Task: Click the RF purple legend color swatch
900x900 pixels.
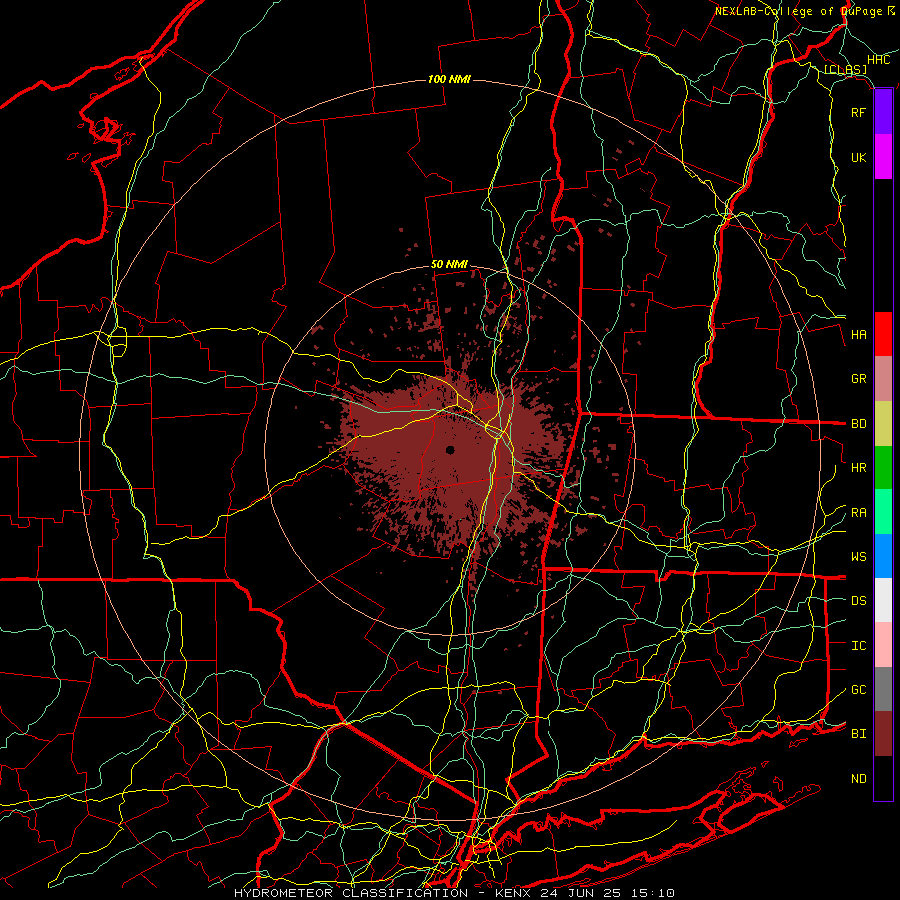Action: pyautogui.click(x=883, y=112)
